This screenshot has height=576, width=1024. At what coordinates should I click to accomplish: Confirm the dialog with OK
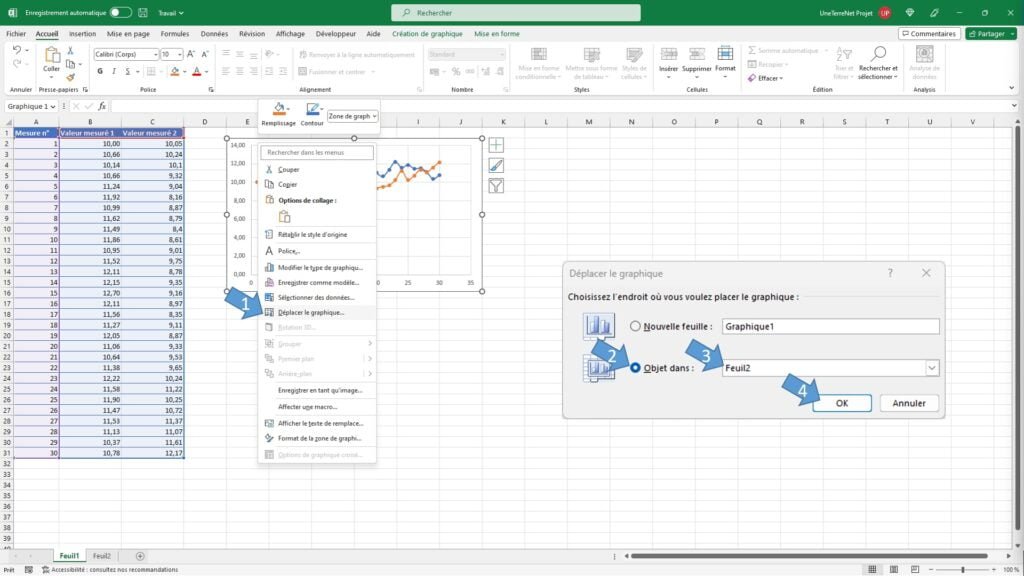[x=841, y=403]
